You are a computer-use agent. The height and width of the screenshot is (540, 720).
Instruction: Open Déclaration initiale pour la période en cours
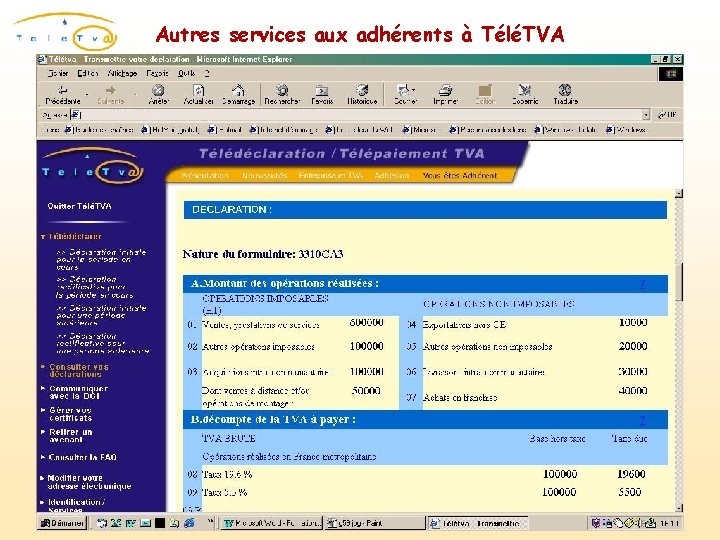tap(101, 259)
